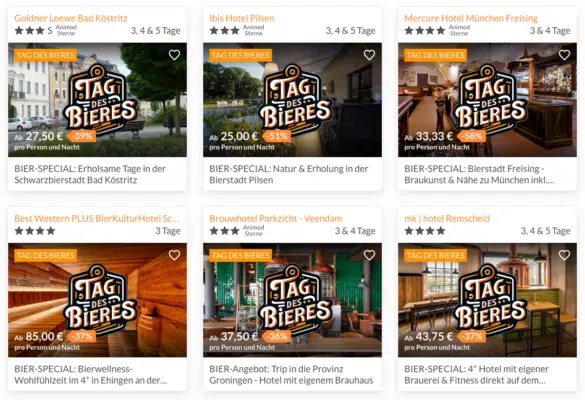Viewport: 585px width, 400px height.
Task: Click the mk hotel Remscheid brewery photo
Action: [x=487, y=300]
